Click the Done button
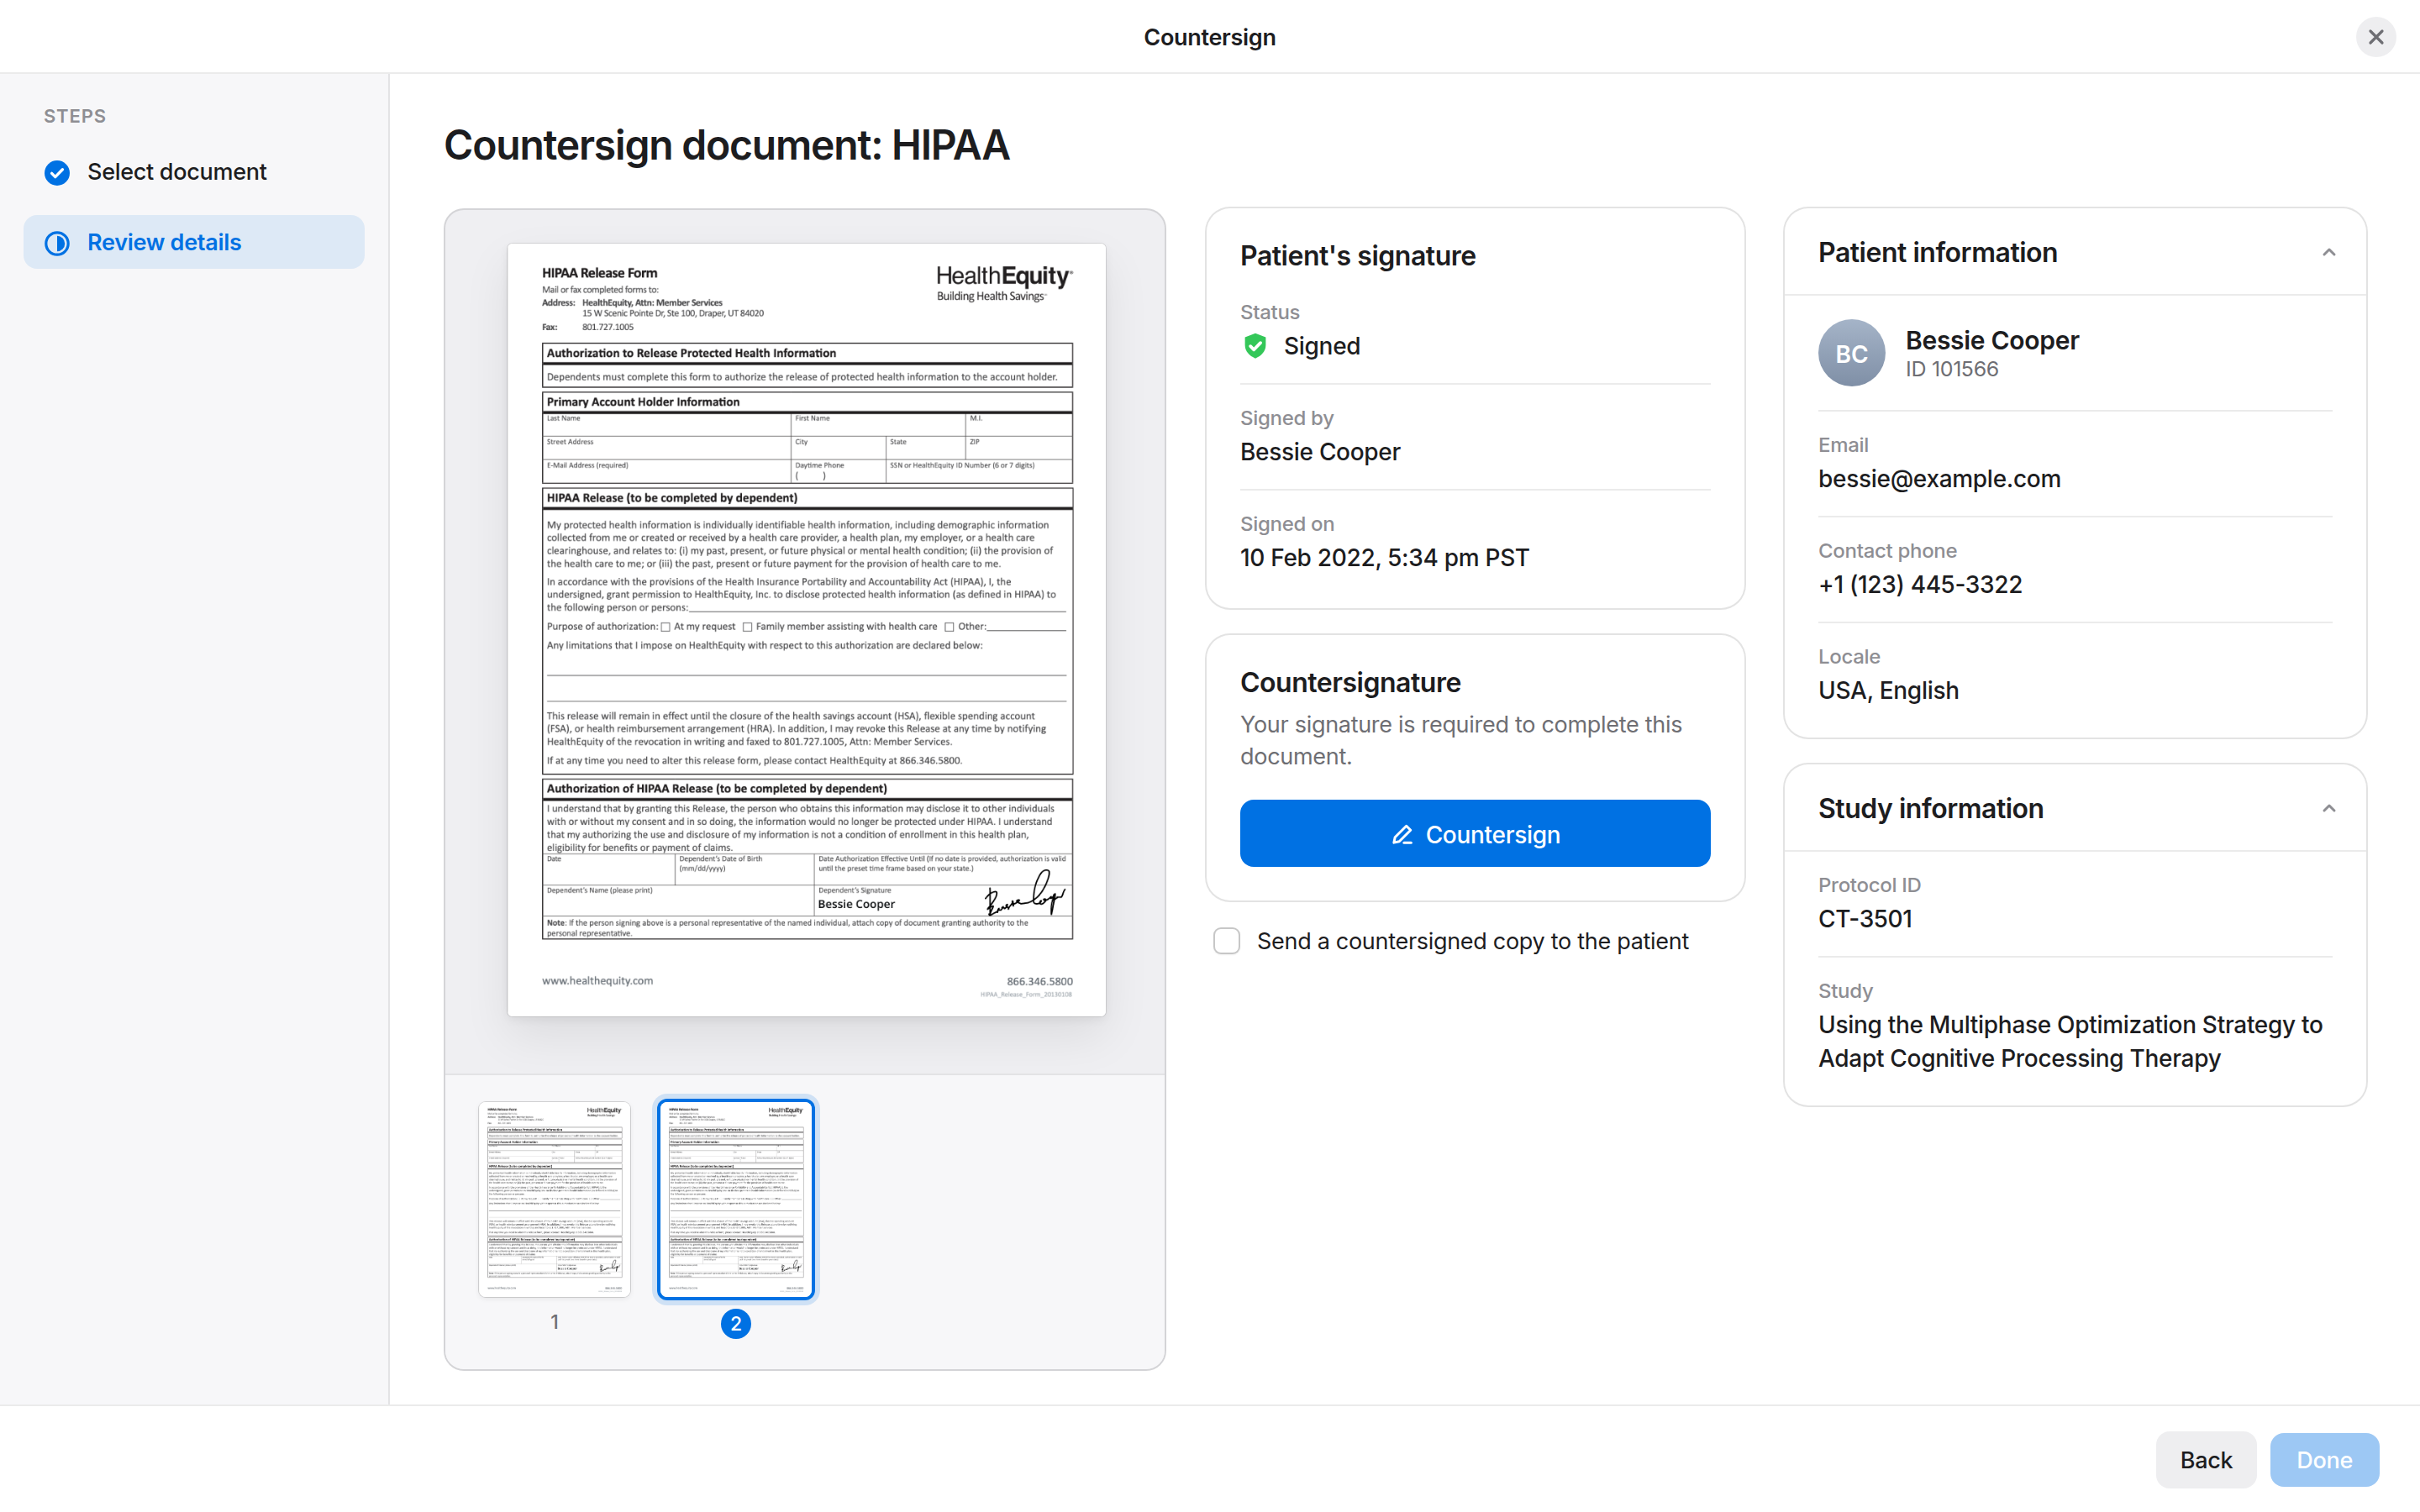 [x=2324, y=1459]
